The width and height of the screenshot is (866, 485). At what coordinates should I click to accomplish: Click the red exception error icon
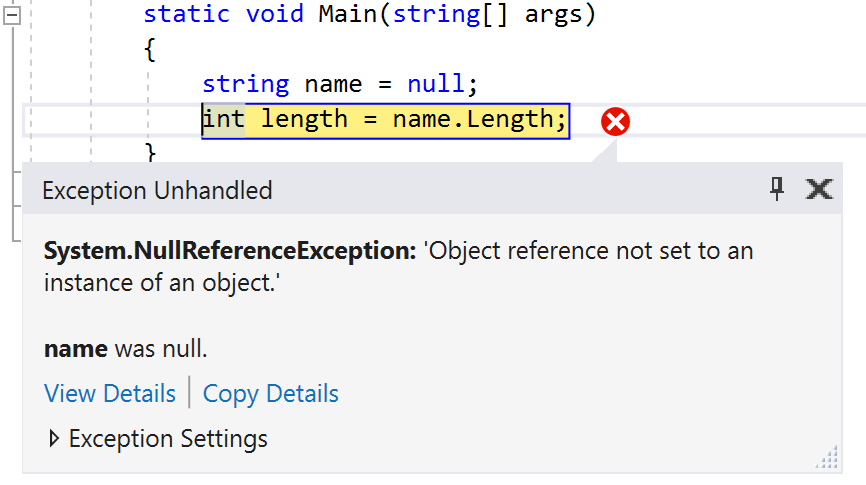click(x=615, y=122)
